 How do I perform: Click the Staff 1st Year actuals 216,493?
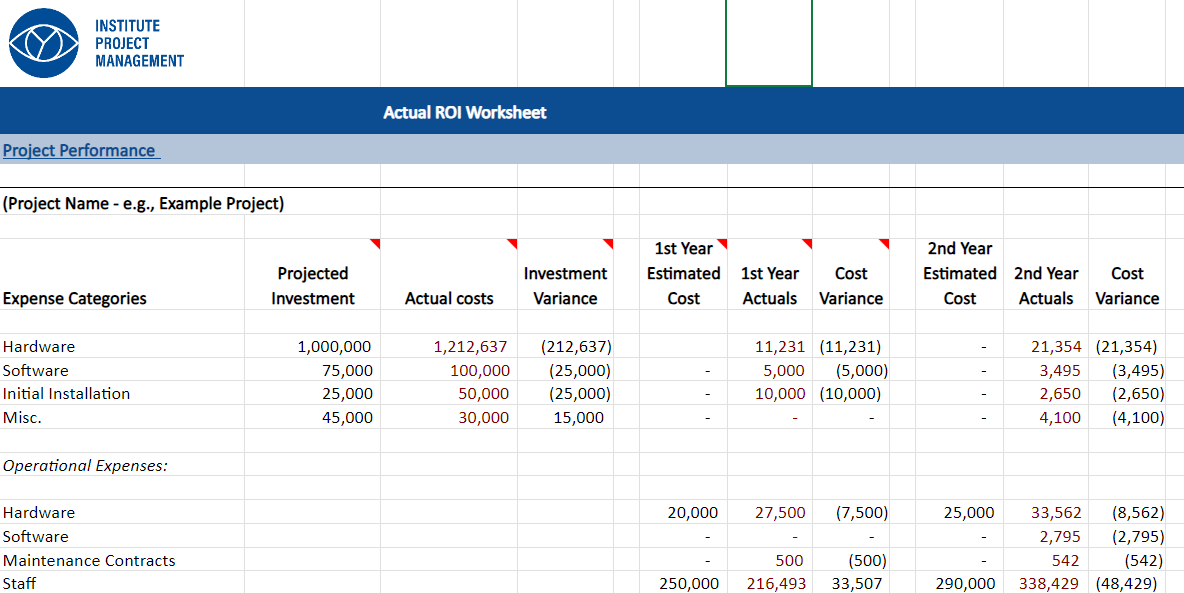(x=776, y=584)
